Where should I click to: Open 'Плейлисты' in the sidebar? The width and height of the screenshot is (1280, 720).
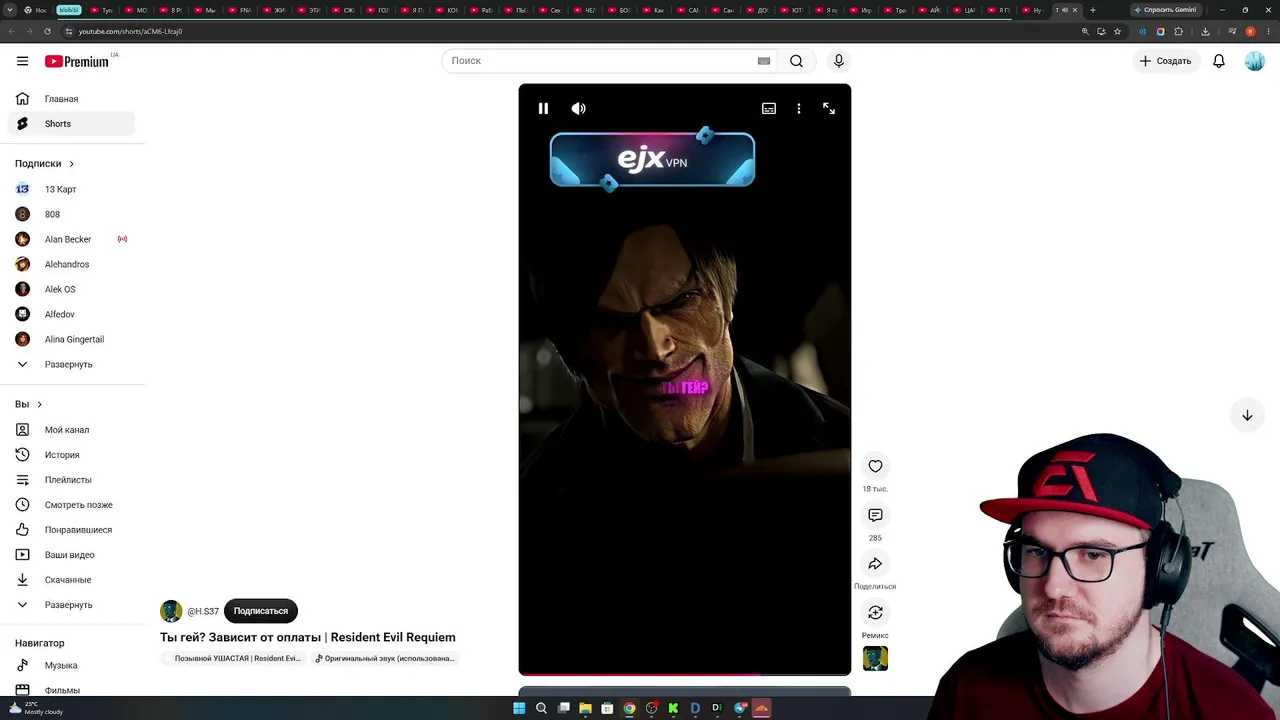click(x=71, y=480)
